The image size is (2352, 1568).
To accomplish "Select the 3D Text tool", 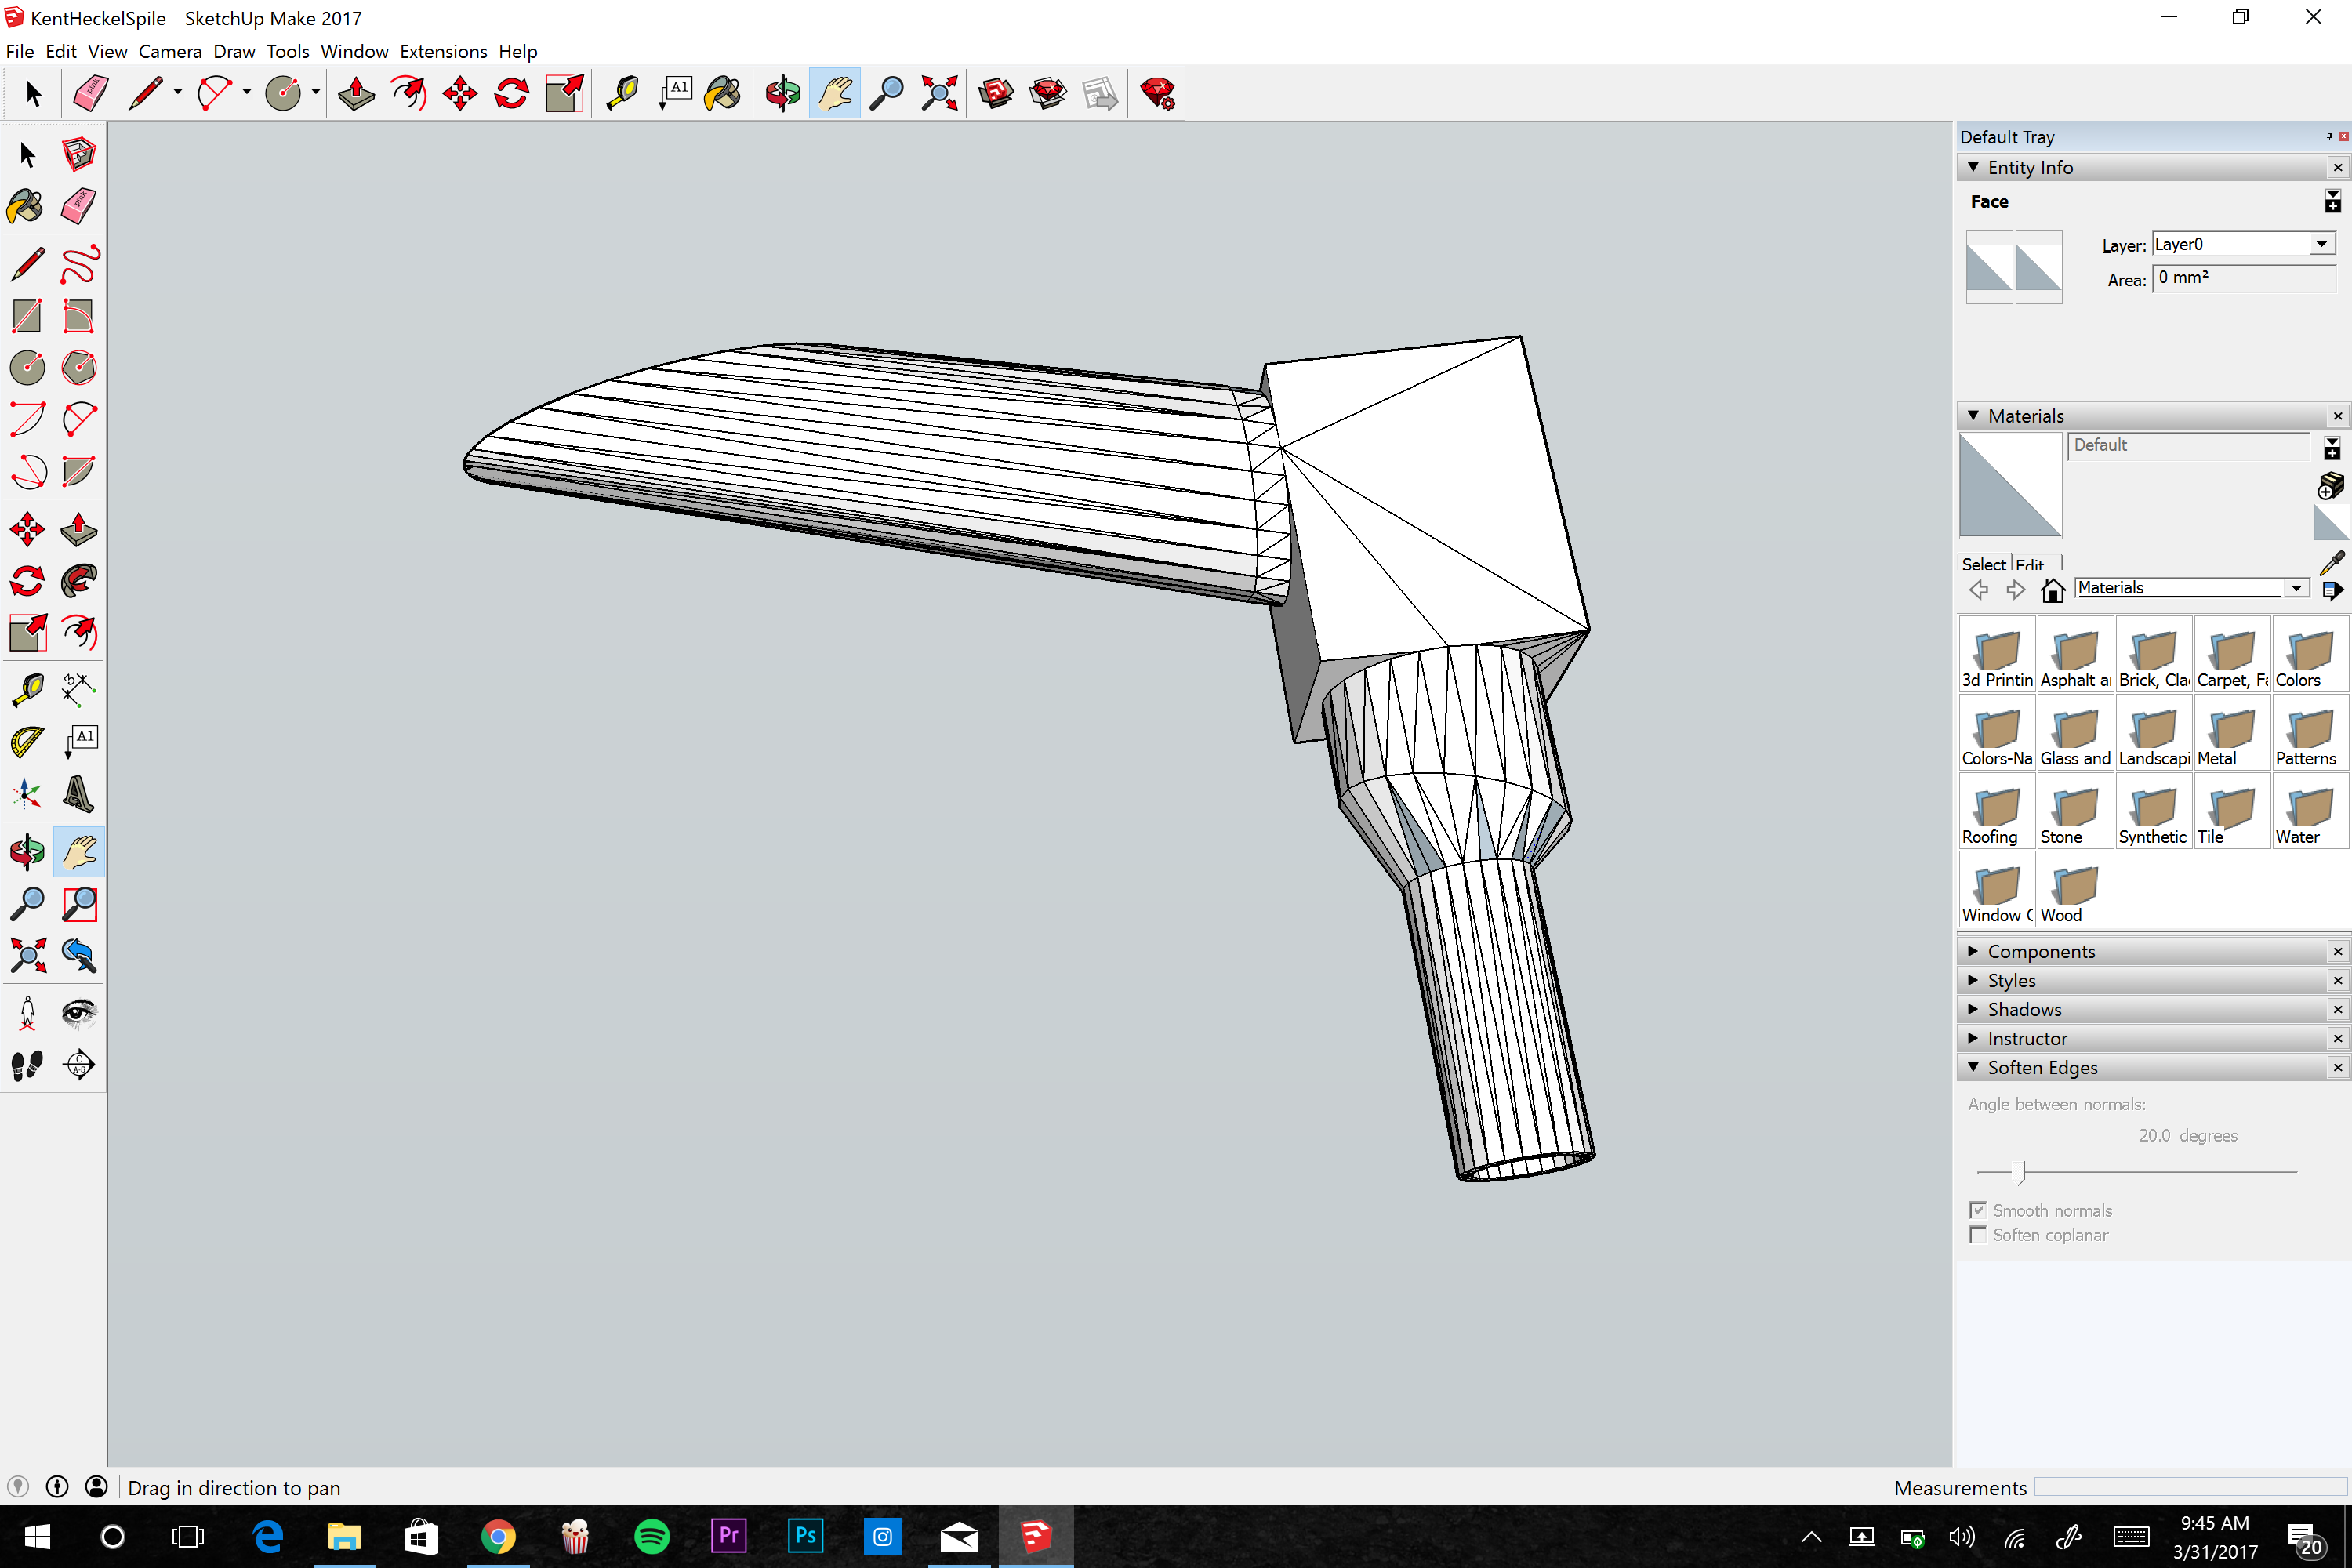I will [x=79, y=794].
